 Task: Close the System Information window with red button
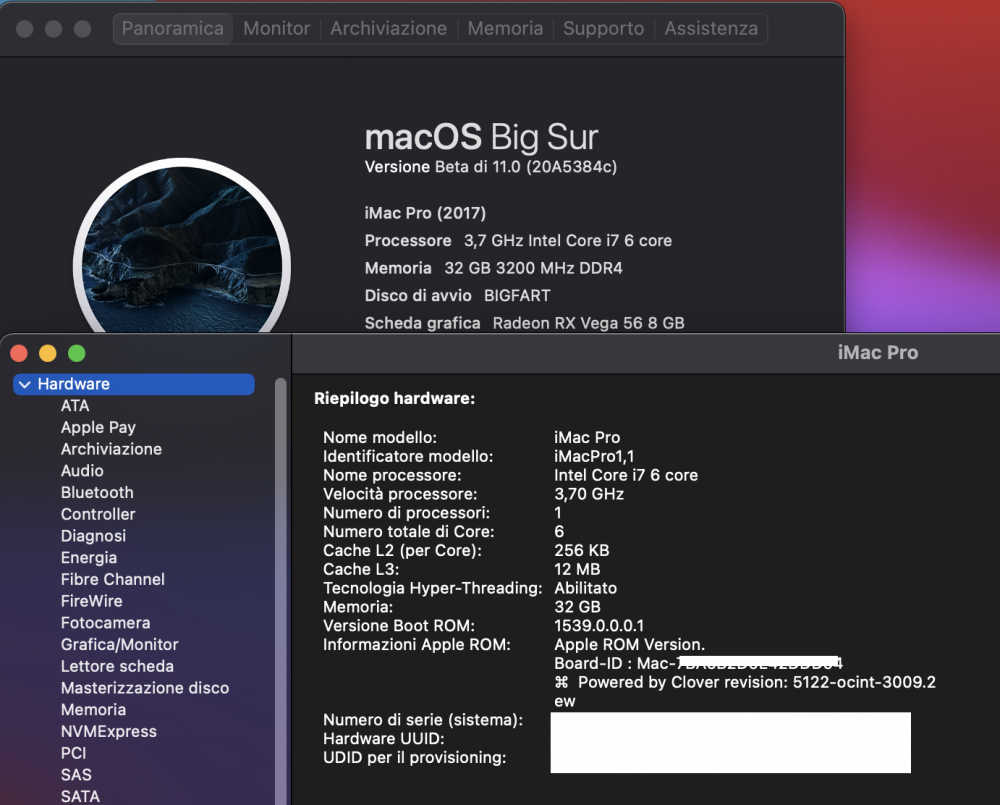coord(19,353)
